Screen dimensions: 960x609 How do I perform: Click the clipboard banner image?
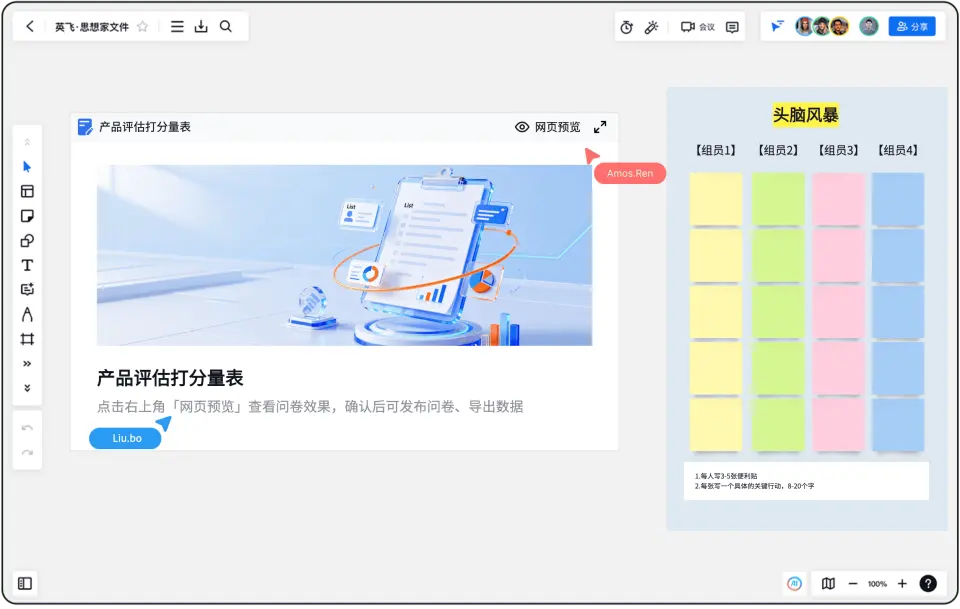coord(344,255)
